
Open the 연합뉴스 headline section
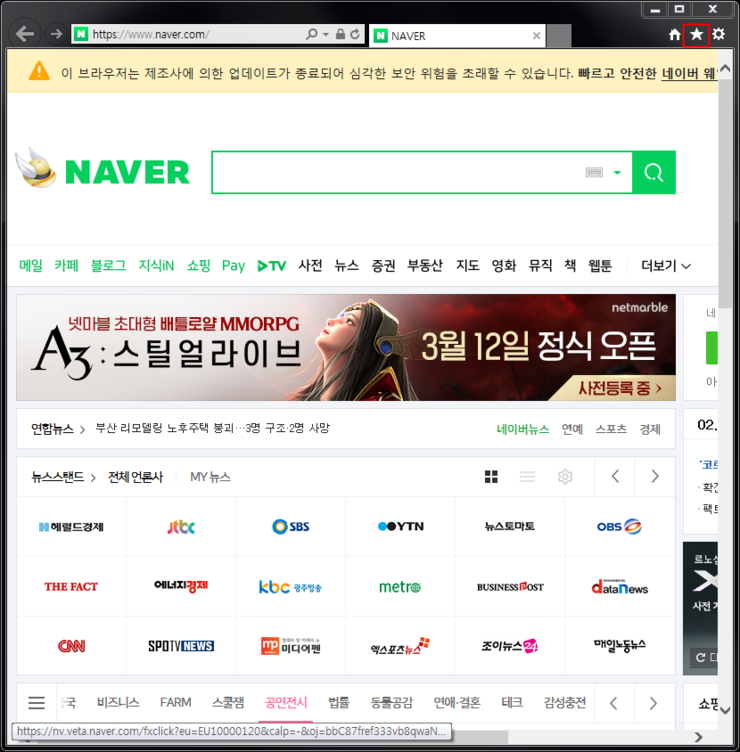tap(58, 429)
